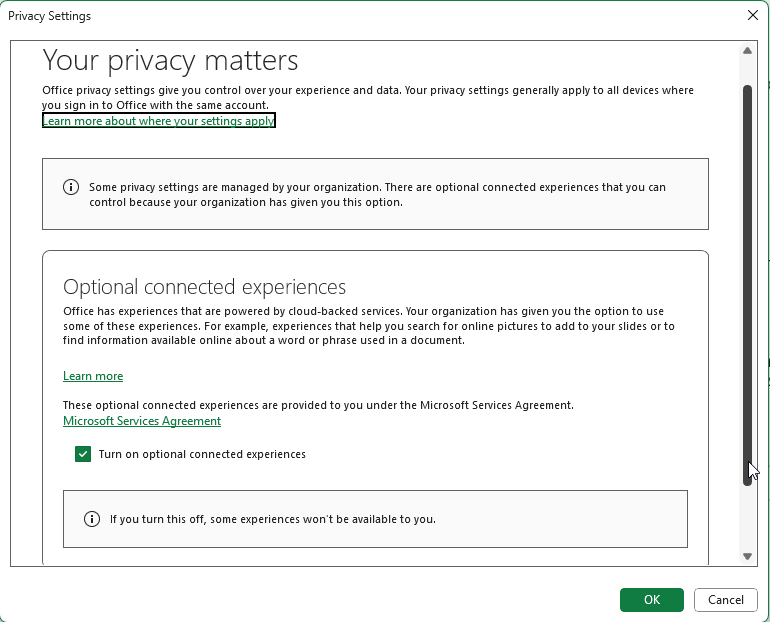
Task: Open the Microsoft Services Agreement link
Action: [142, 421]
